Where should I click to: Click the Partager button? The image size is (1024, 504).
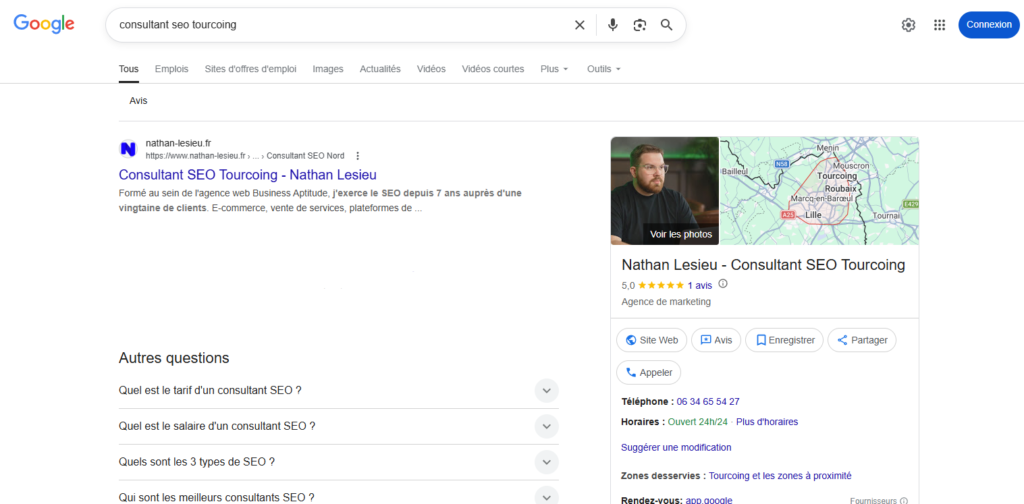(862, 340)
